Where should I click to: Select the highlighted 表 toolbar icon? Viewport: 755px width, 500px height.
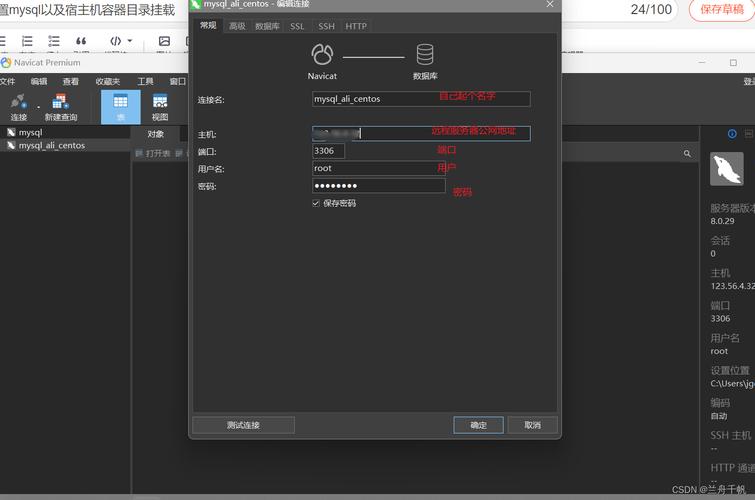pyautogui.click(x=120, y=106)
